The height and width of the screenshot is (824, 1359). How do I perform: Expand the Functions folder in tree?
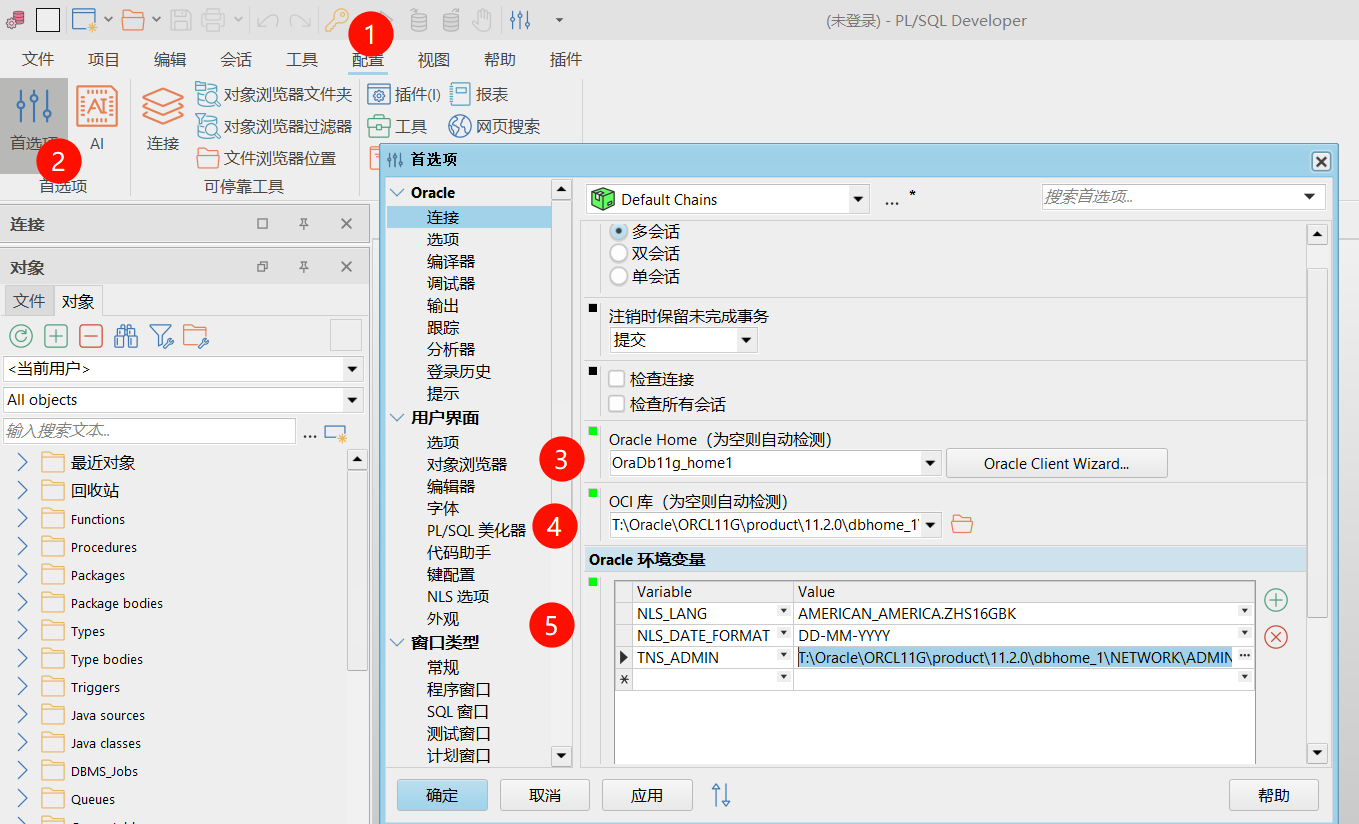22,519
